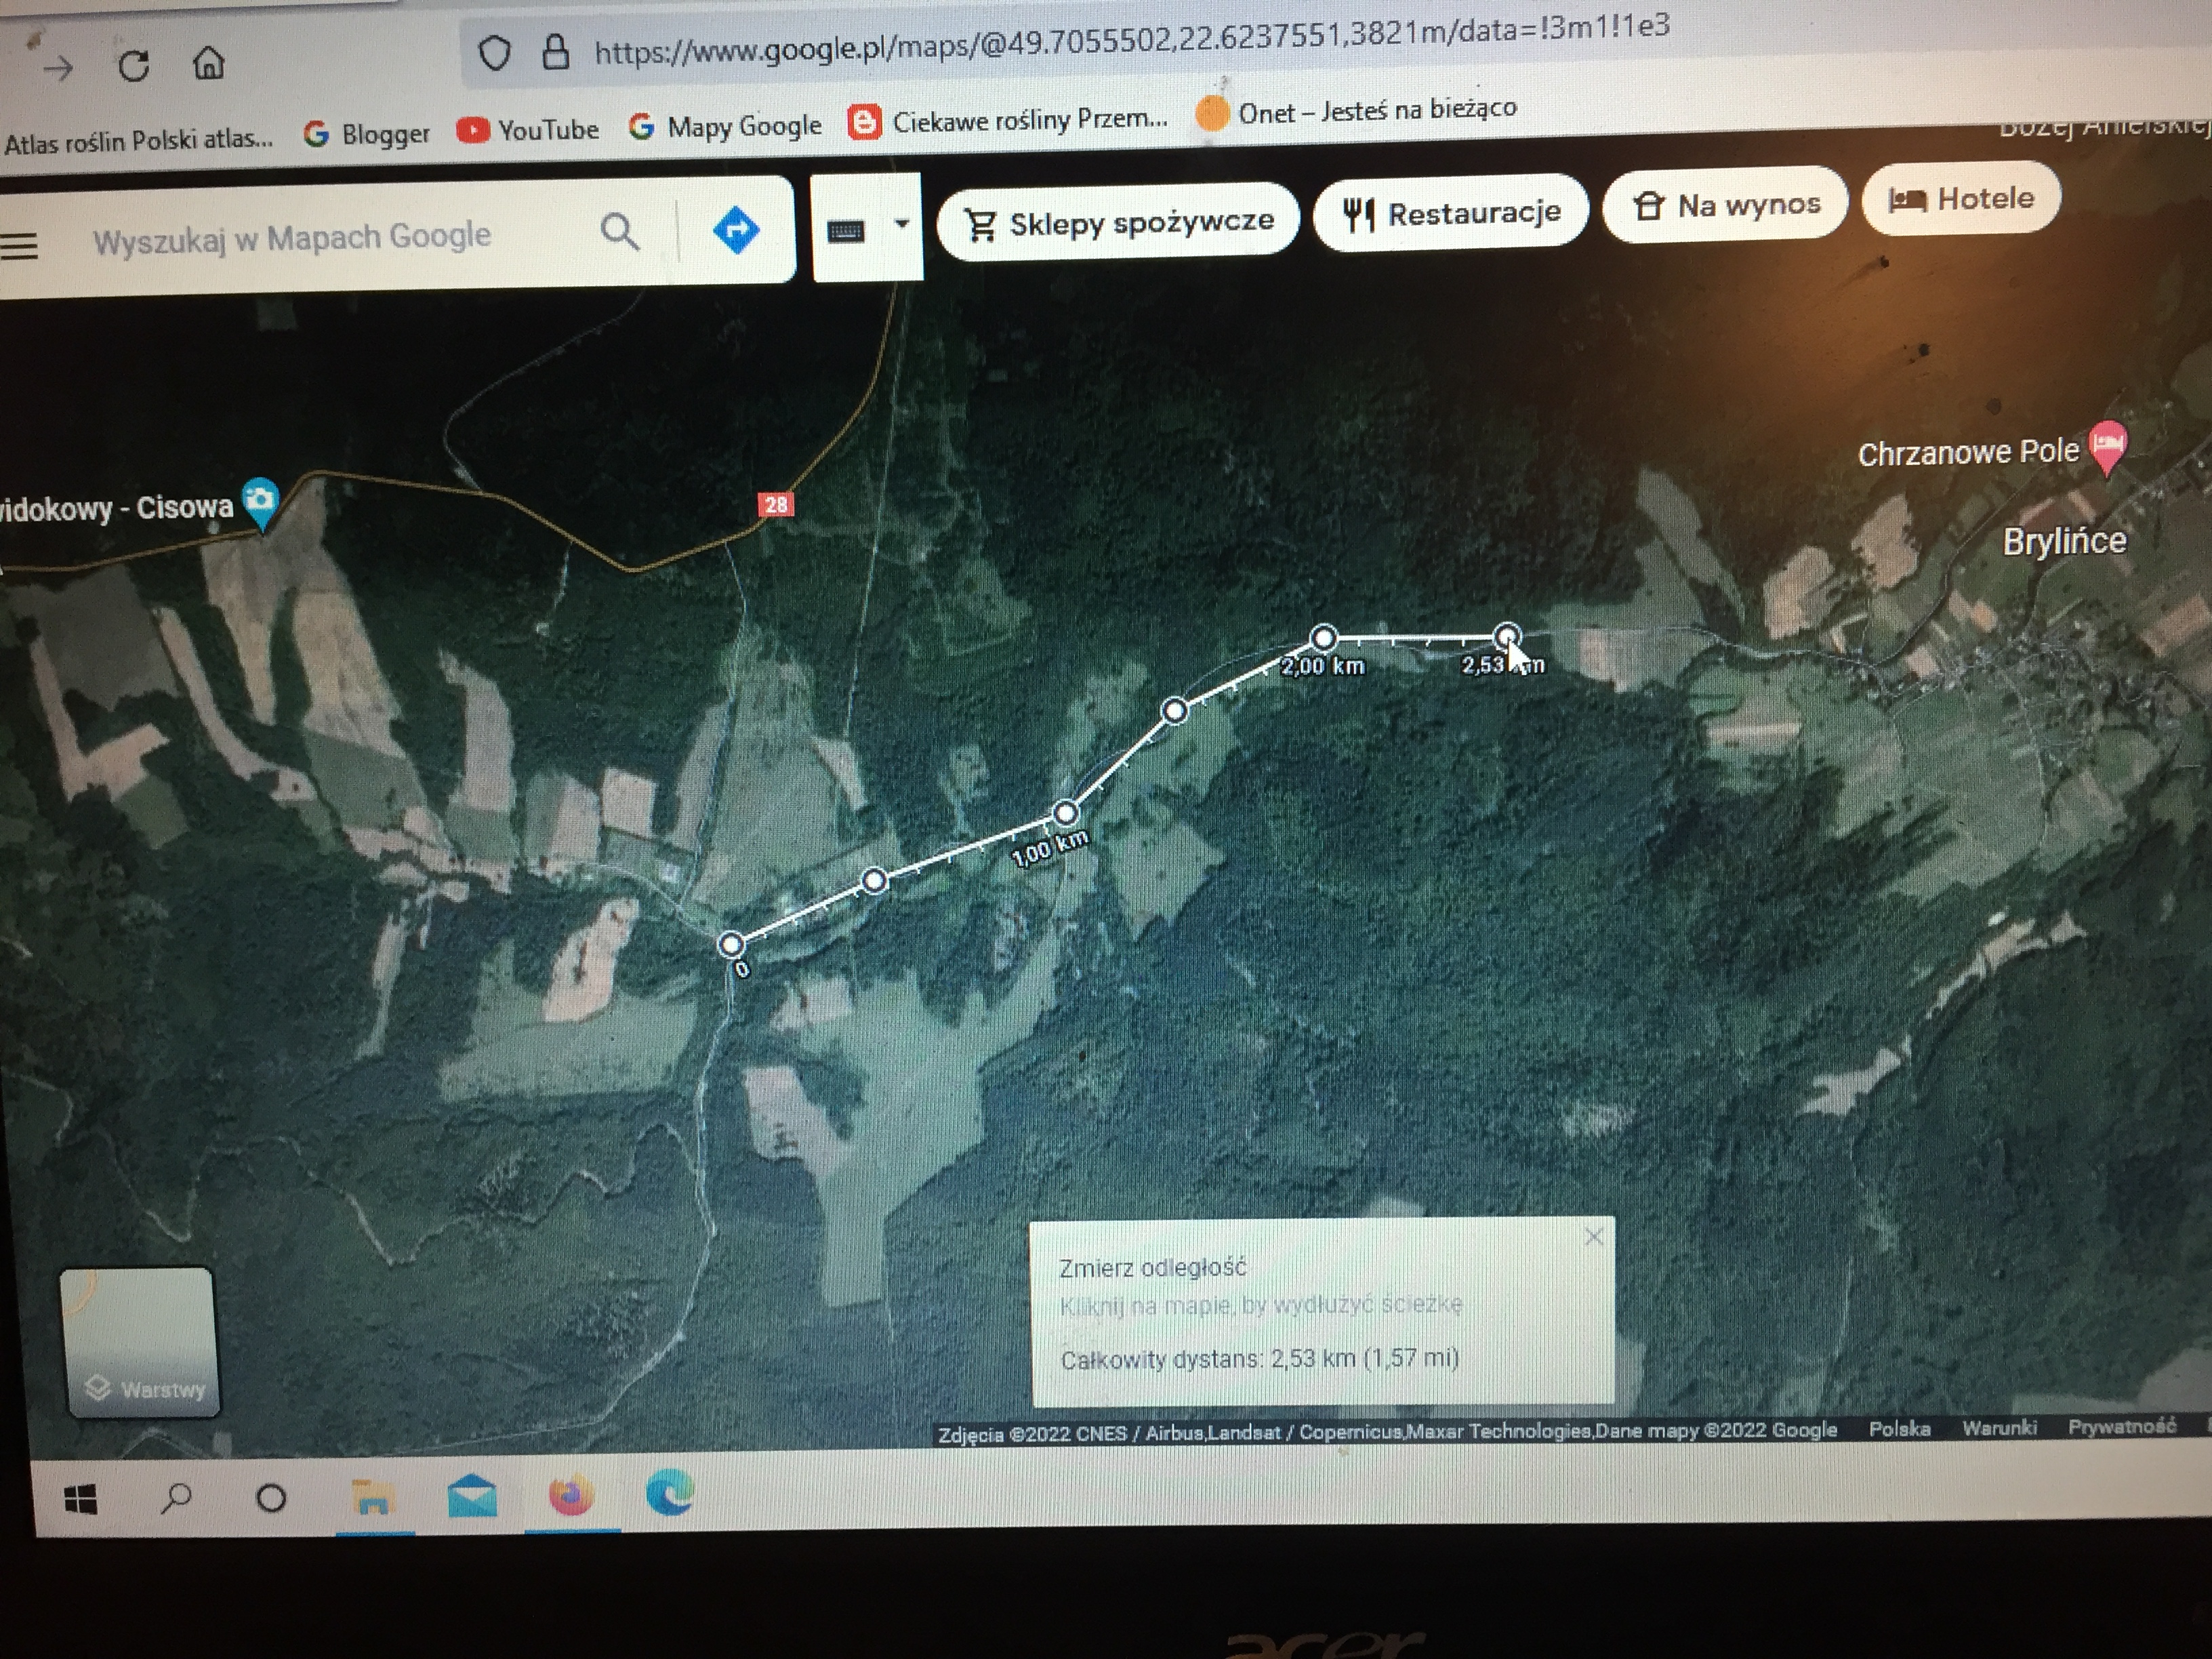Select the Sklepy spożywcze chip
This screenshot has width=2212, height=1659.
click(1118, 221)
